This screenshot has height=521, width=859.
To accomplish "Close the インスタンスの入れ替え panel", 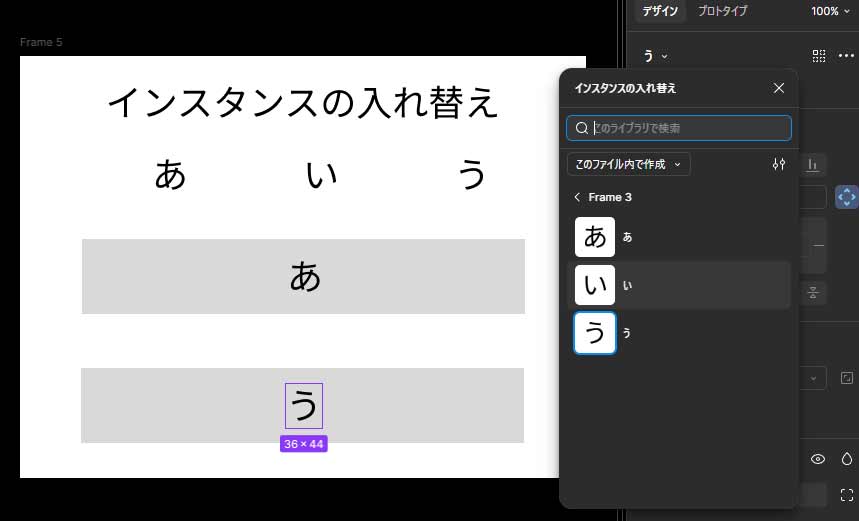I will [x=779, y=88].
